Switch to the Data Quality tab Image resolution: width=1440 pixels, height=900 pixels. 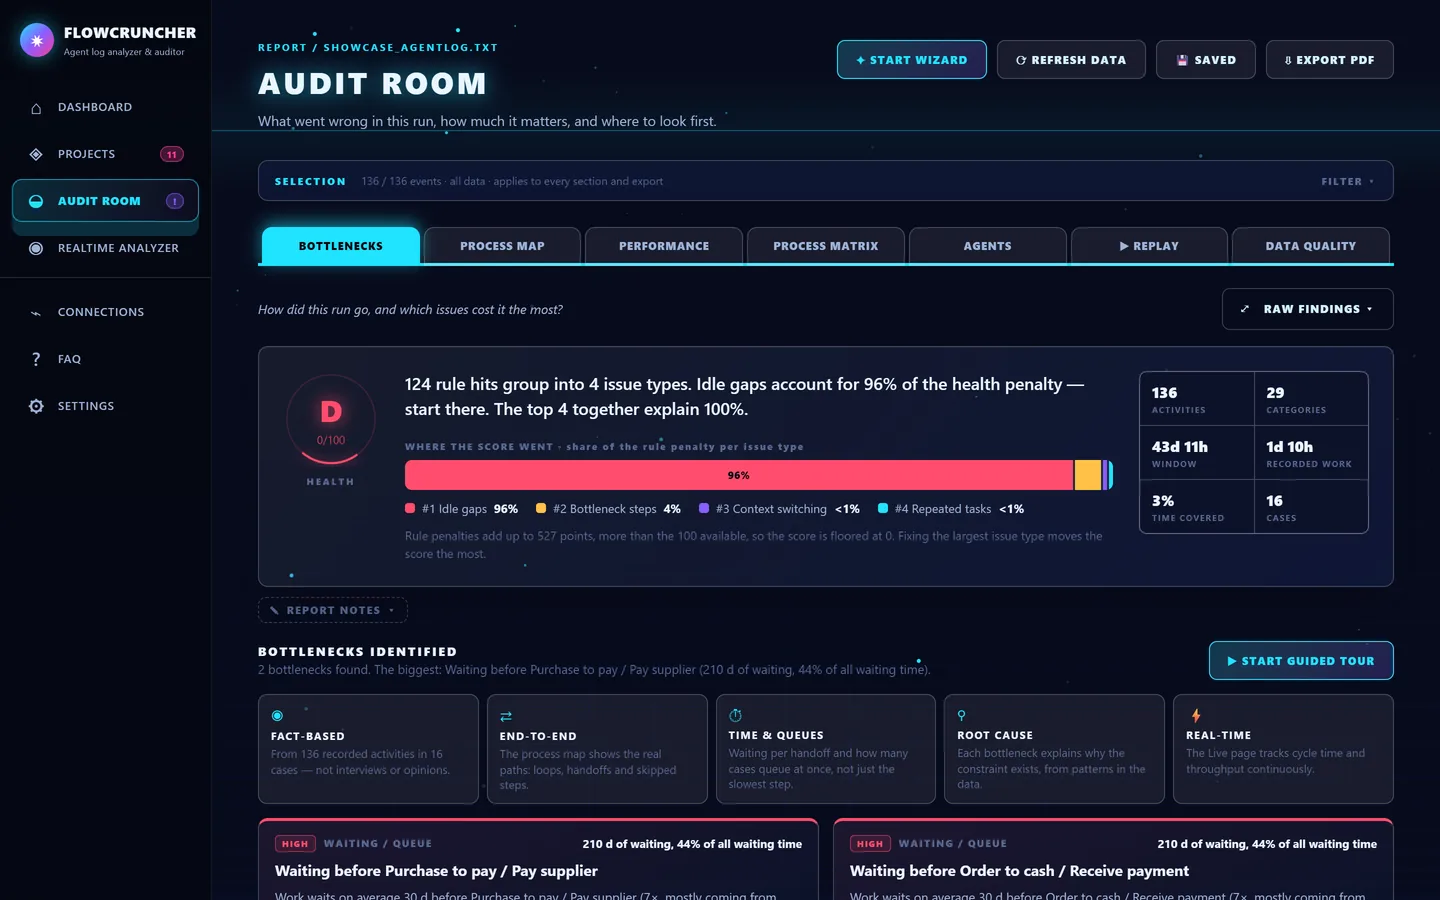click(1311, 246)
